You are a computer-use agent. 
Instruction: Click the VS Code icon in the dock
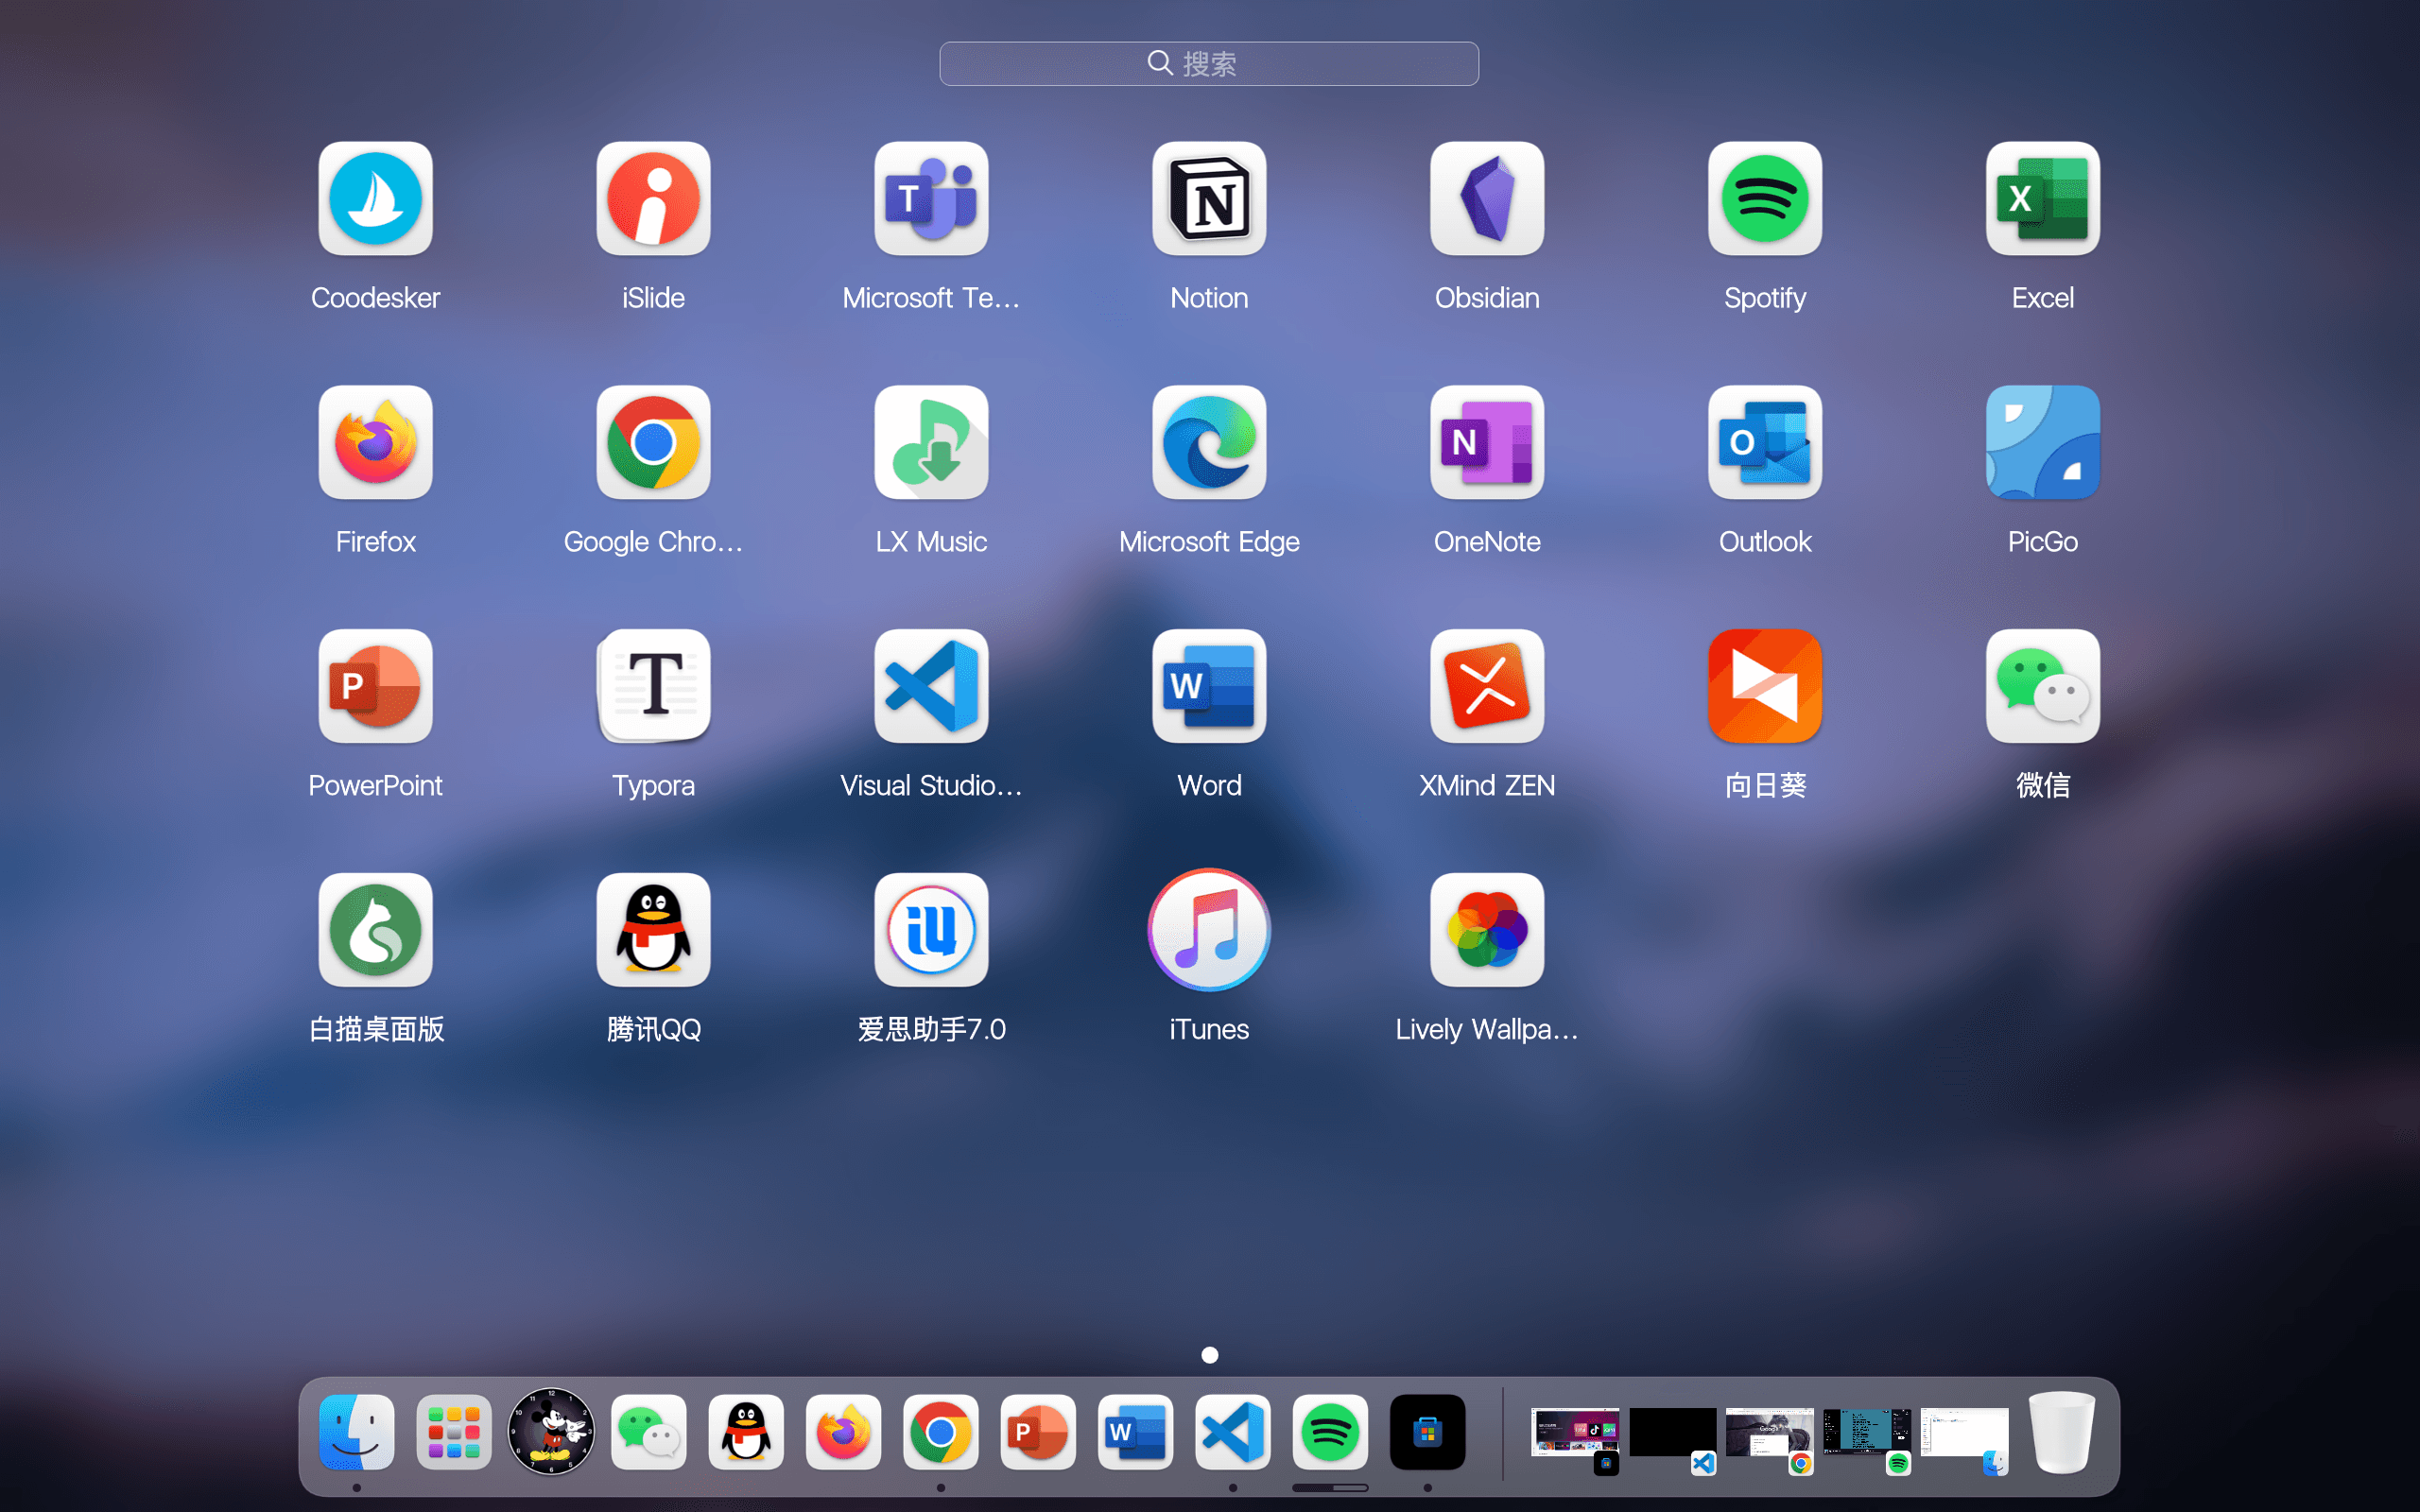1232,1432
